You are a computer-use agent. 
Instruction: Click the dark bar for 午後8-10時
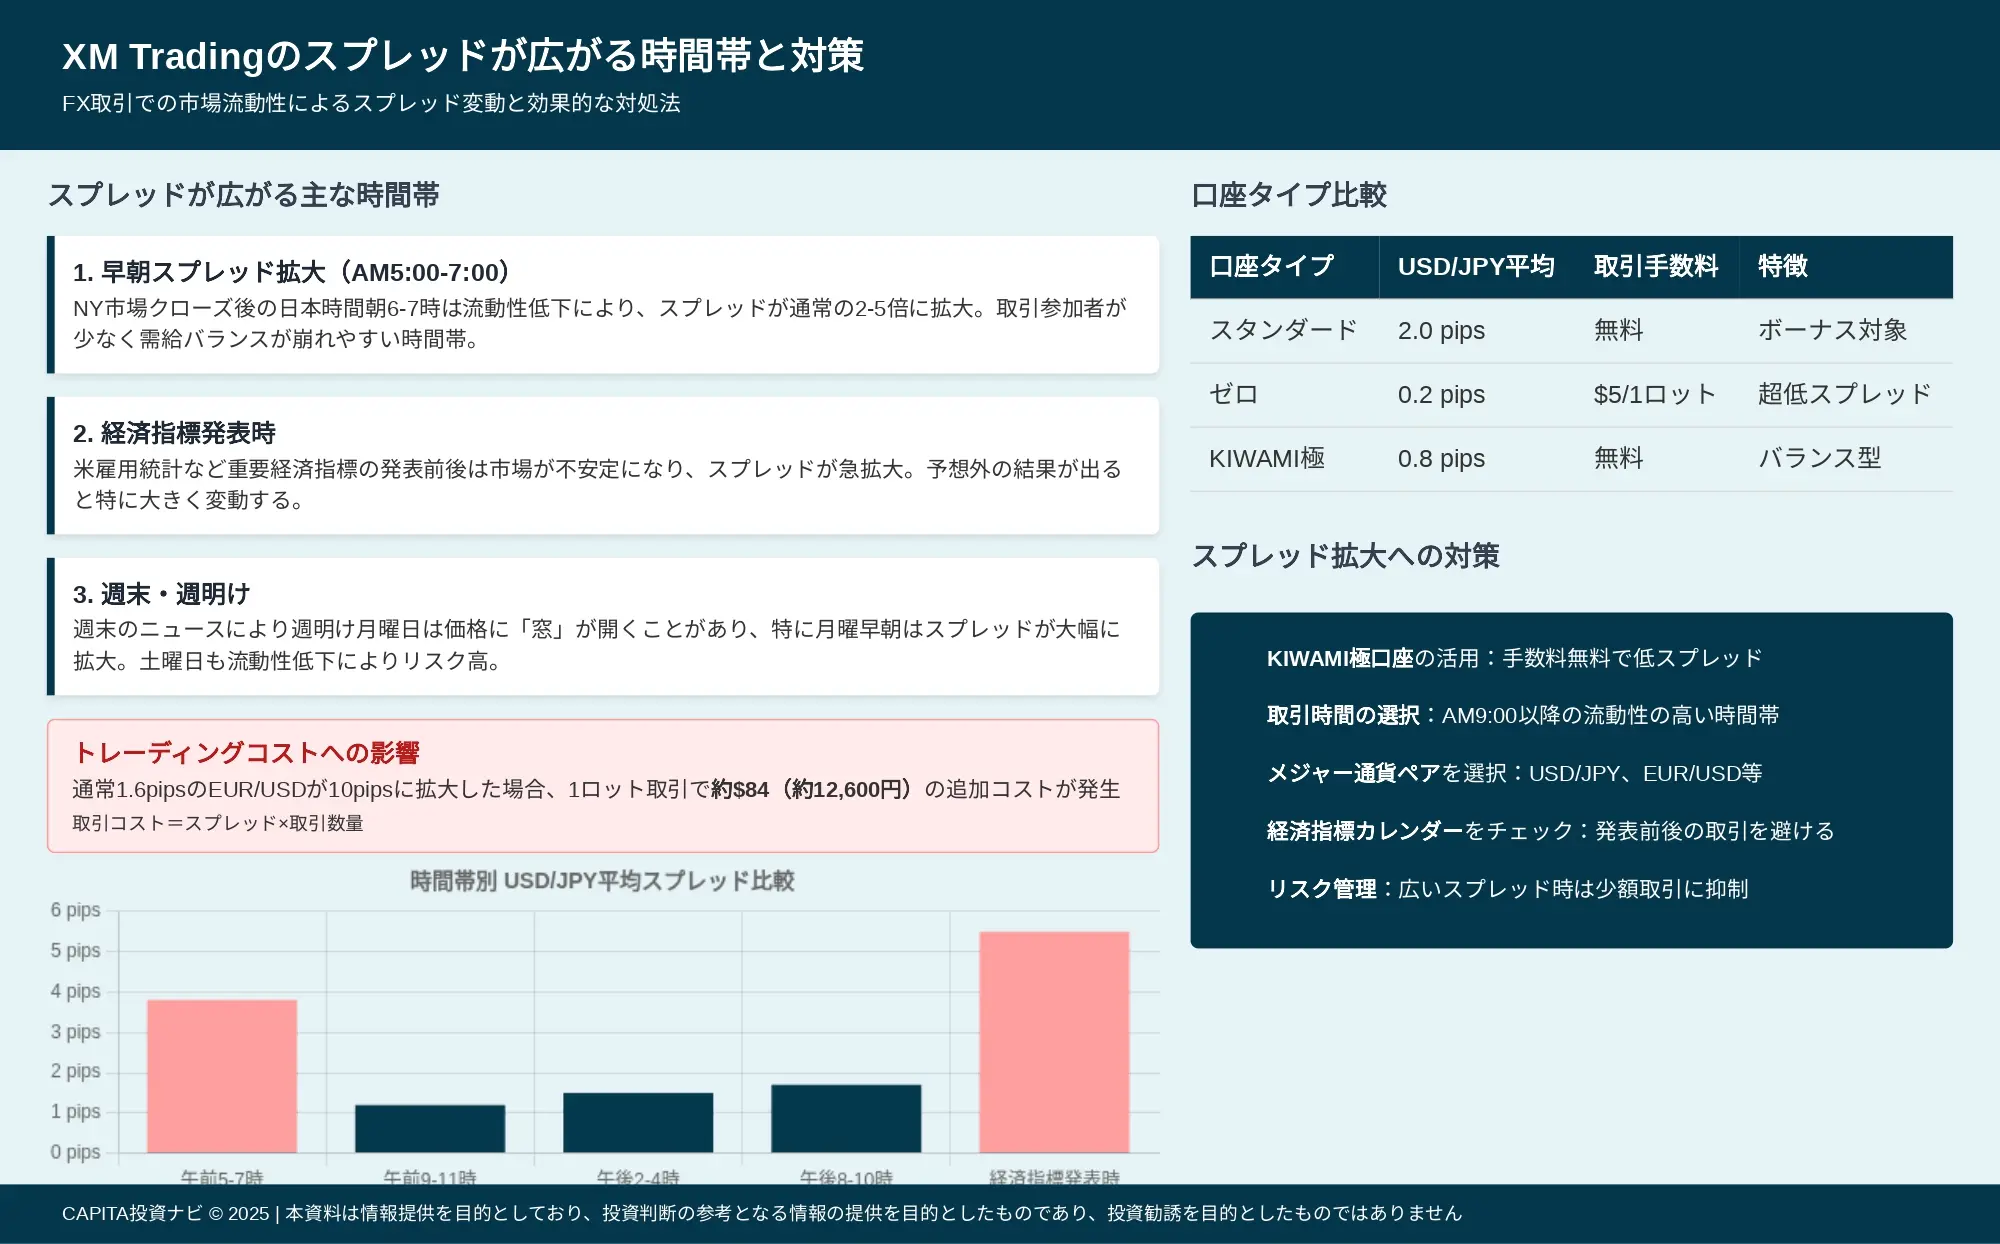coord(846,1118)
